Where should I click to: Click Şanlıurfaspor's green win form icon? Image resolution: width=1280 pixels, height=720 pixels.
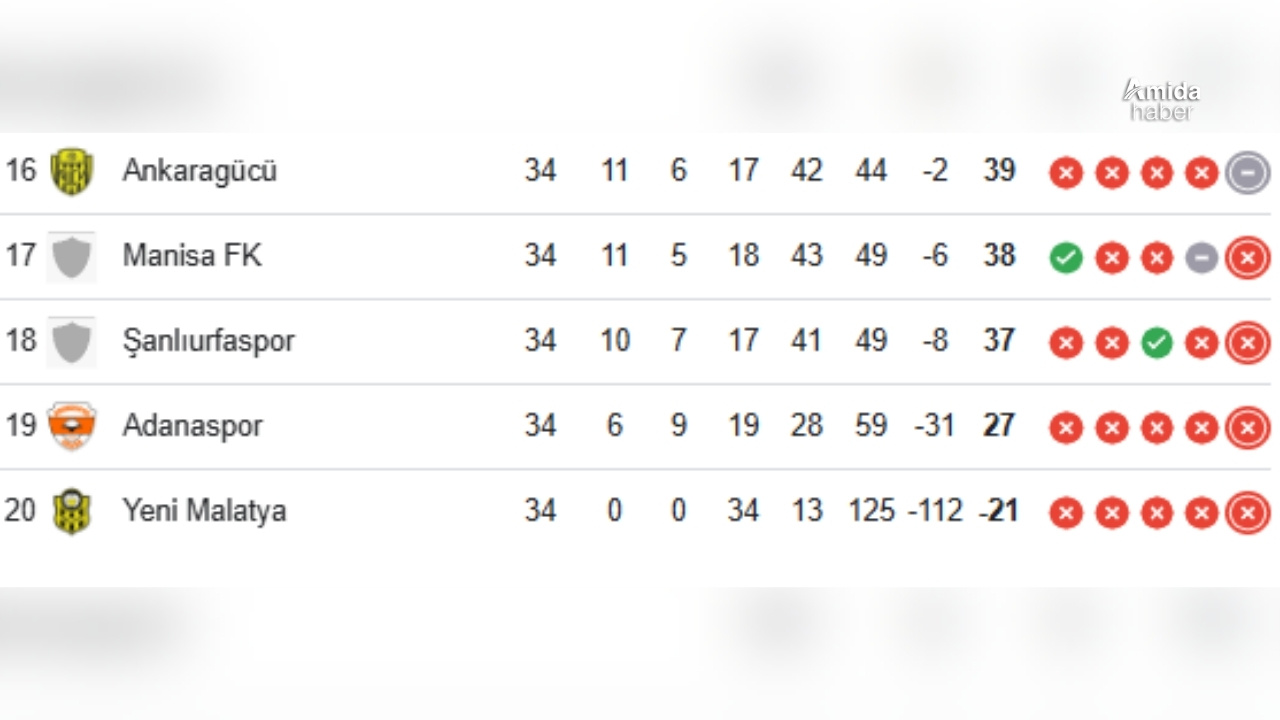tap(1157, 344)
